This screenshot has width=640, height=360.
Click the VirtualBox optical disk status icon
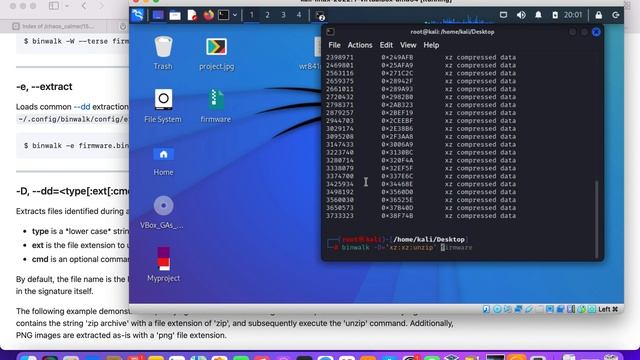497,309
